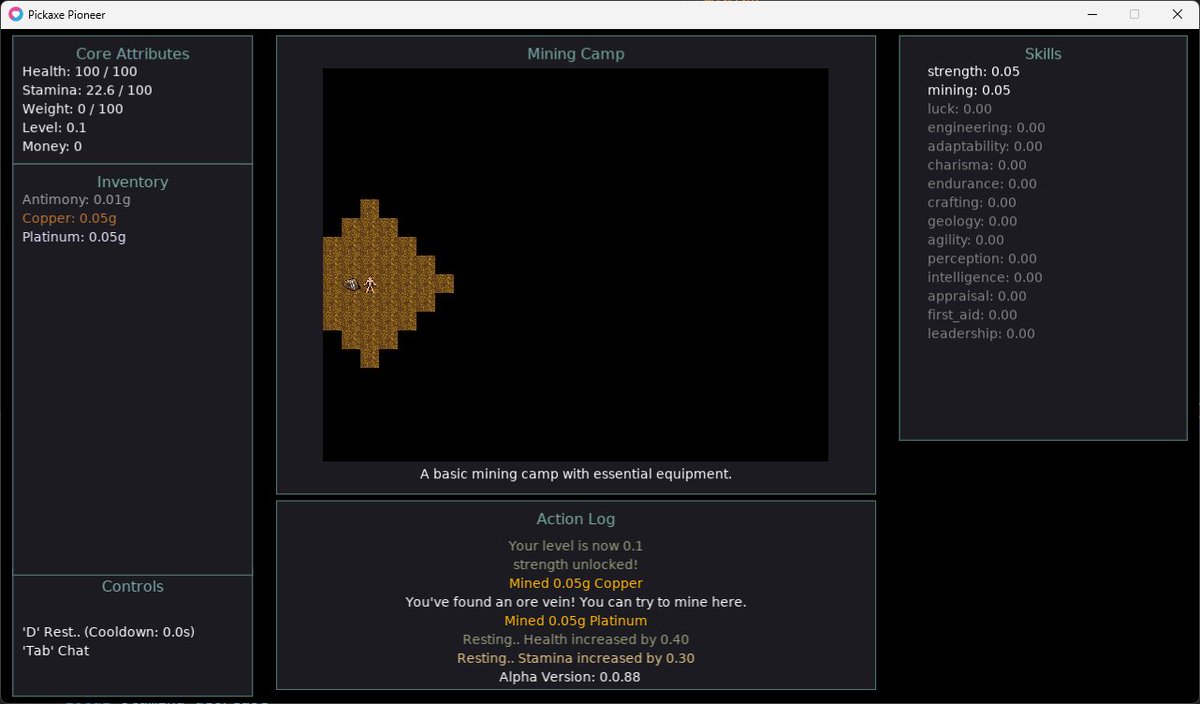Click the Action Log heading
1200x704 pixels.
[576, 519]
